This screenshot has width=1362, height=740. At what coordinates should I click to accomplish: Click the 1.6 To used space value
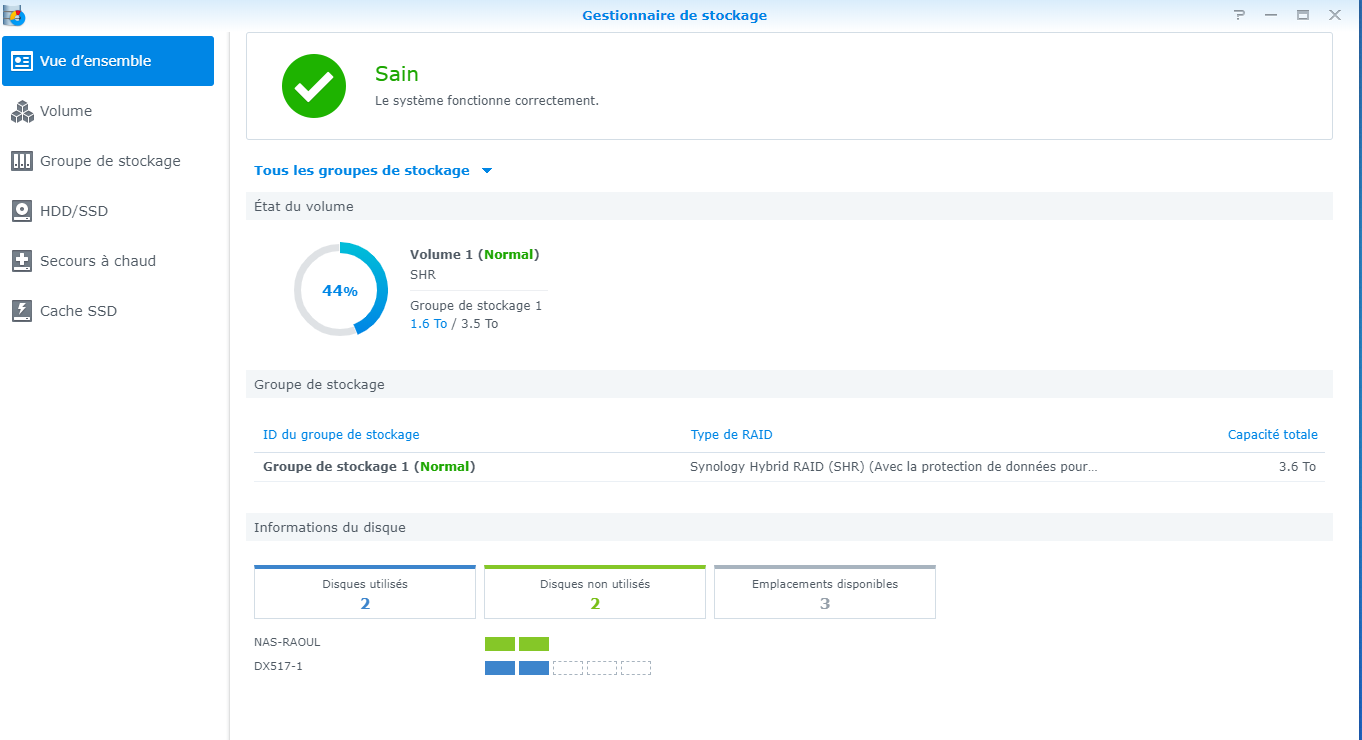pyautogui.click(x=428, y=324)
